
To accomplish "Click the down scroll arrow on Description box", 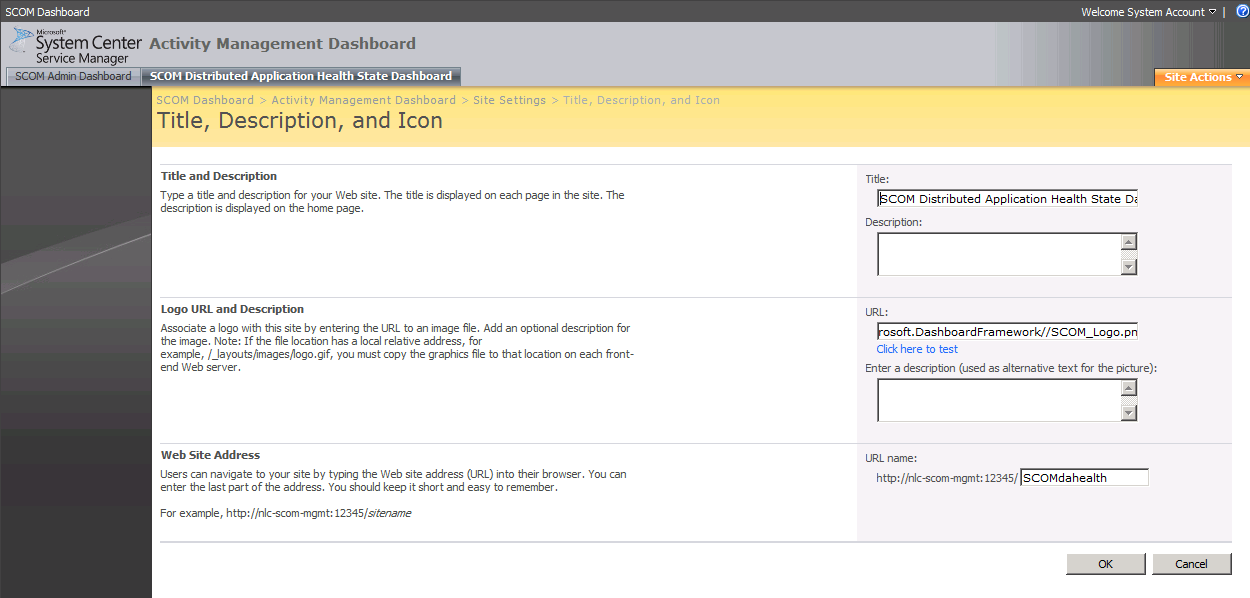I will 1129,268.
